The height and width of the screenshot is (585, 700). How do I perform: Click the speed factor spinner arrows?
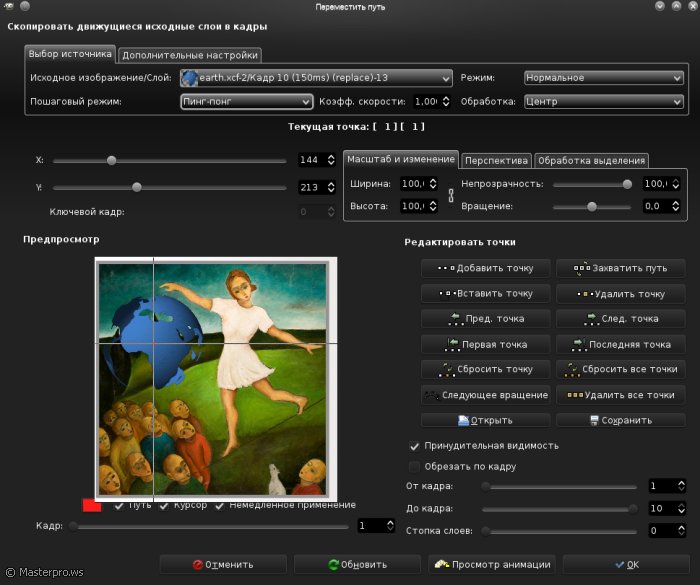tap(446, 101)
